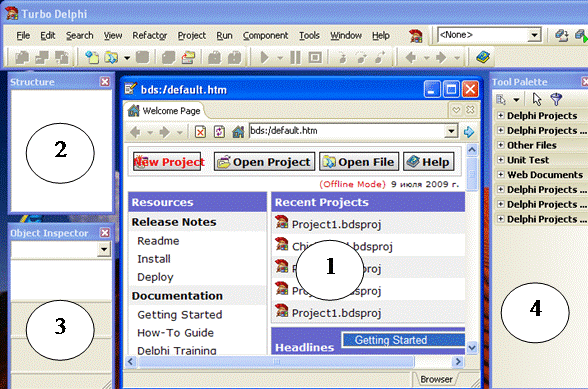Close the Structure panel
The image size is (588, 389).
pyautogui.click(x=105, y=82)
